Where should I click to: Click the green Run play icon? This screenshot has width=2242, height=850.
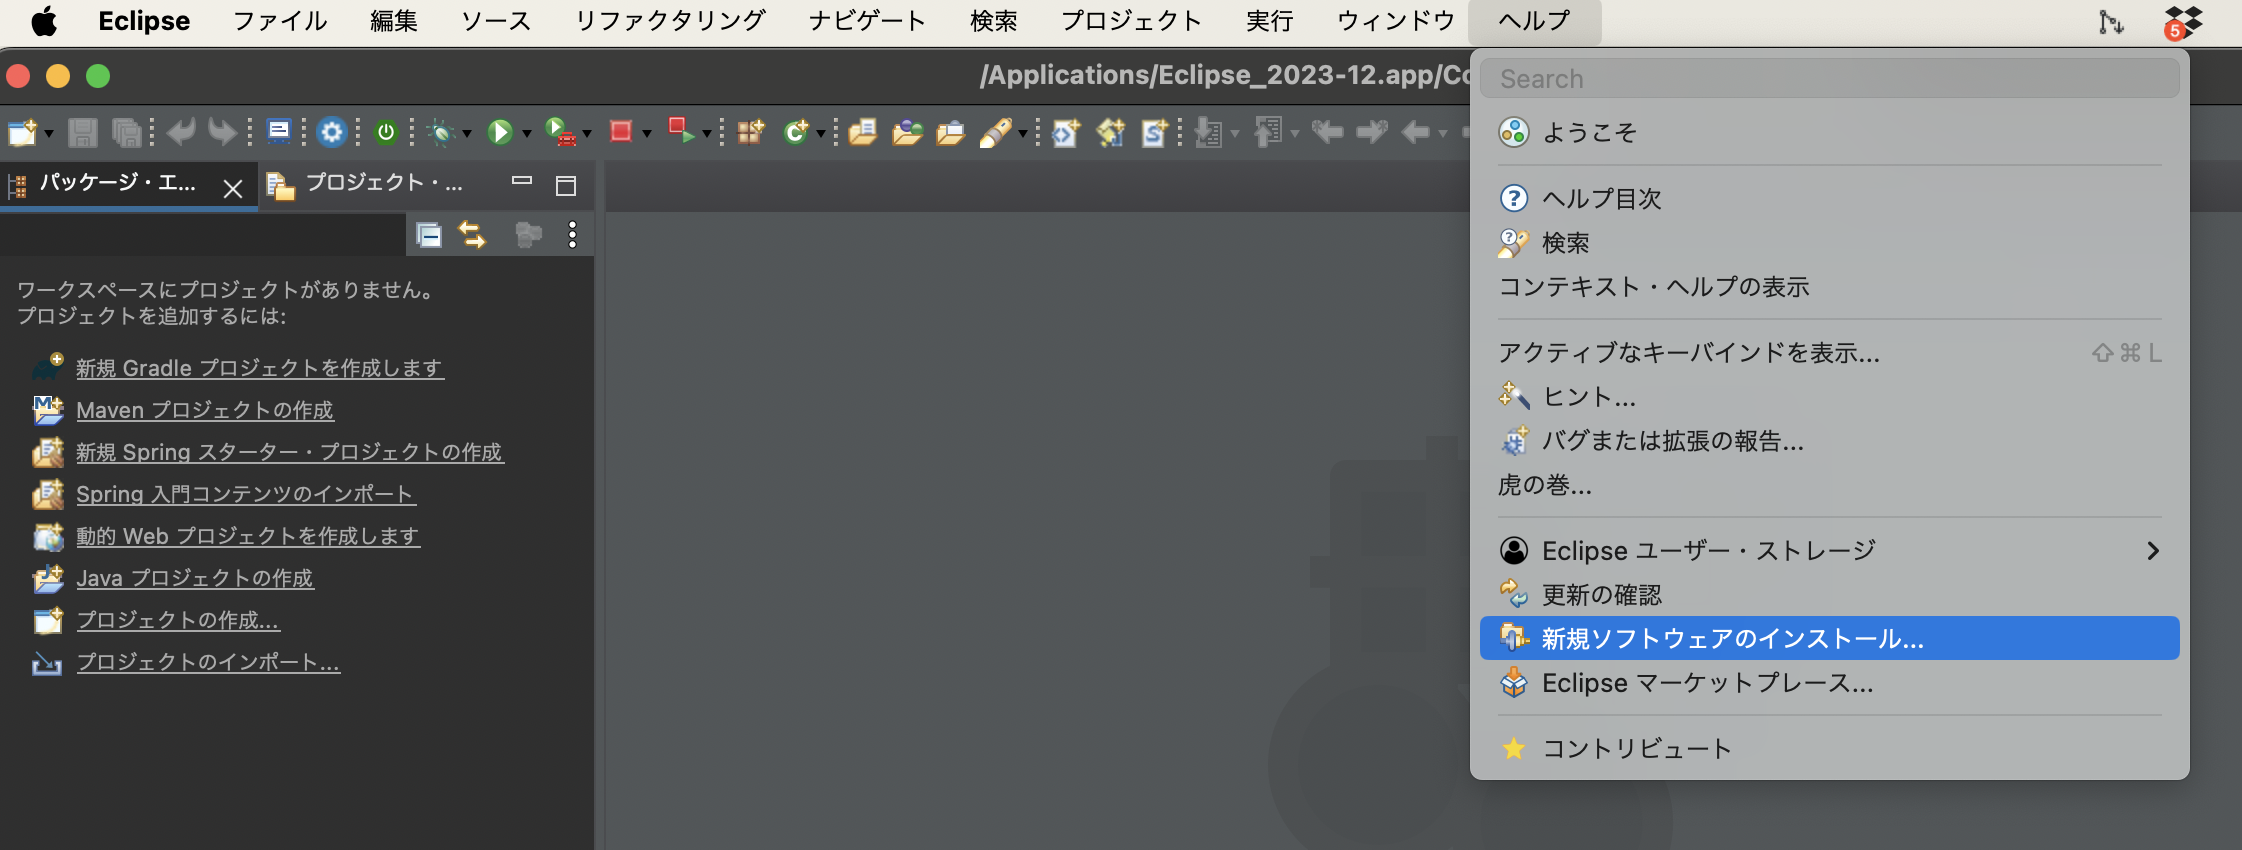[x=500, y=132]
